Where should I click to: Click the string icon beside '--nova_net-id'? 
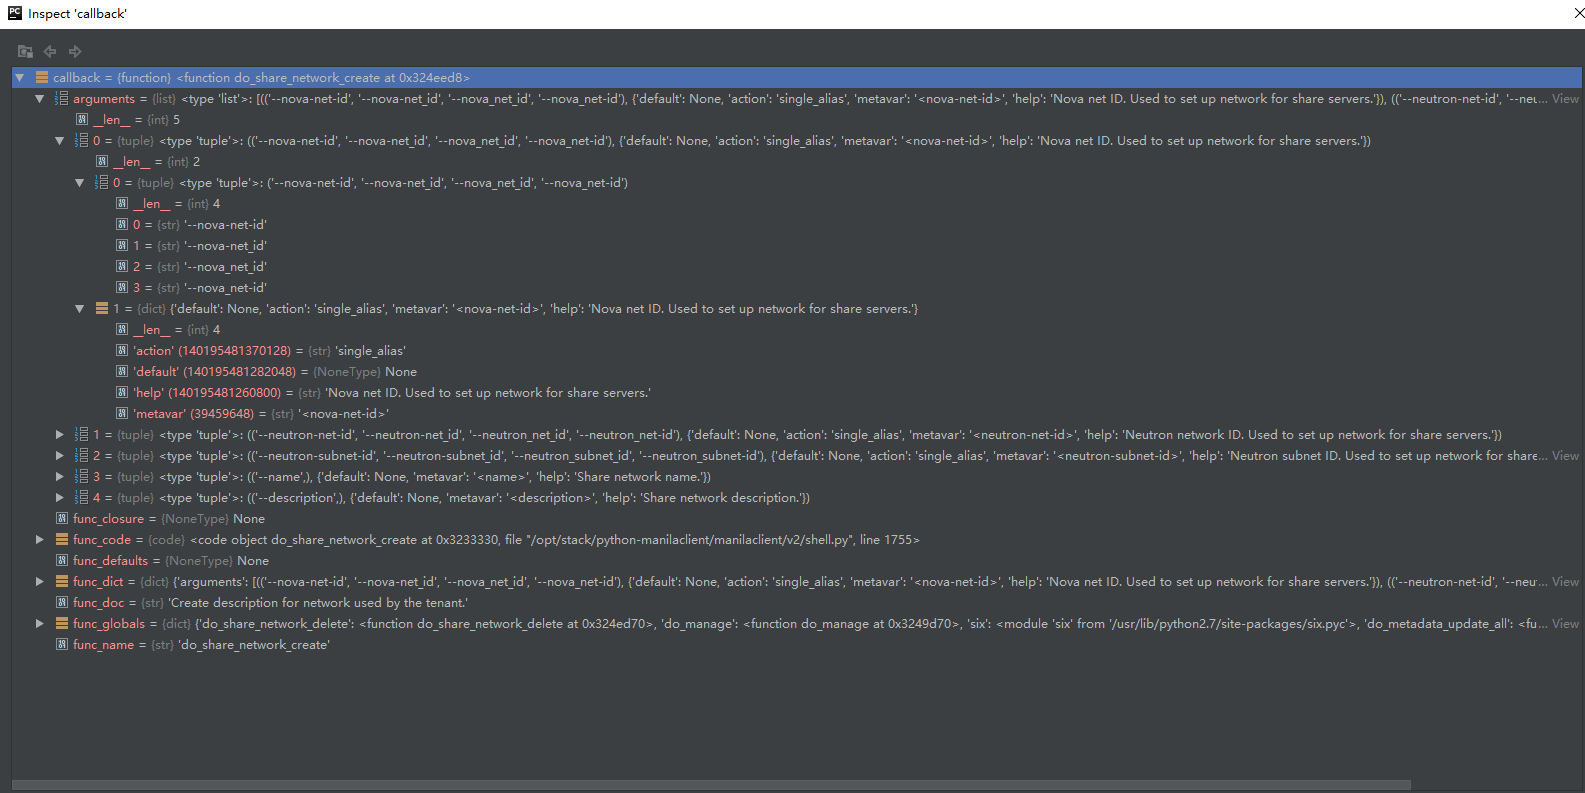click(122, 287)
